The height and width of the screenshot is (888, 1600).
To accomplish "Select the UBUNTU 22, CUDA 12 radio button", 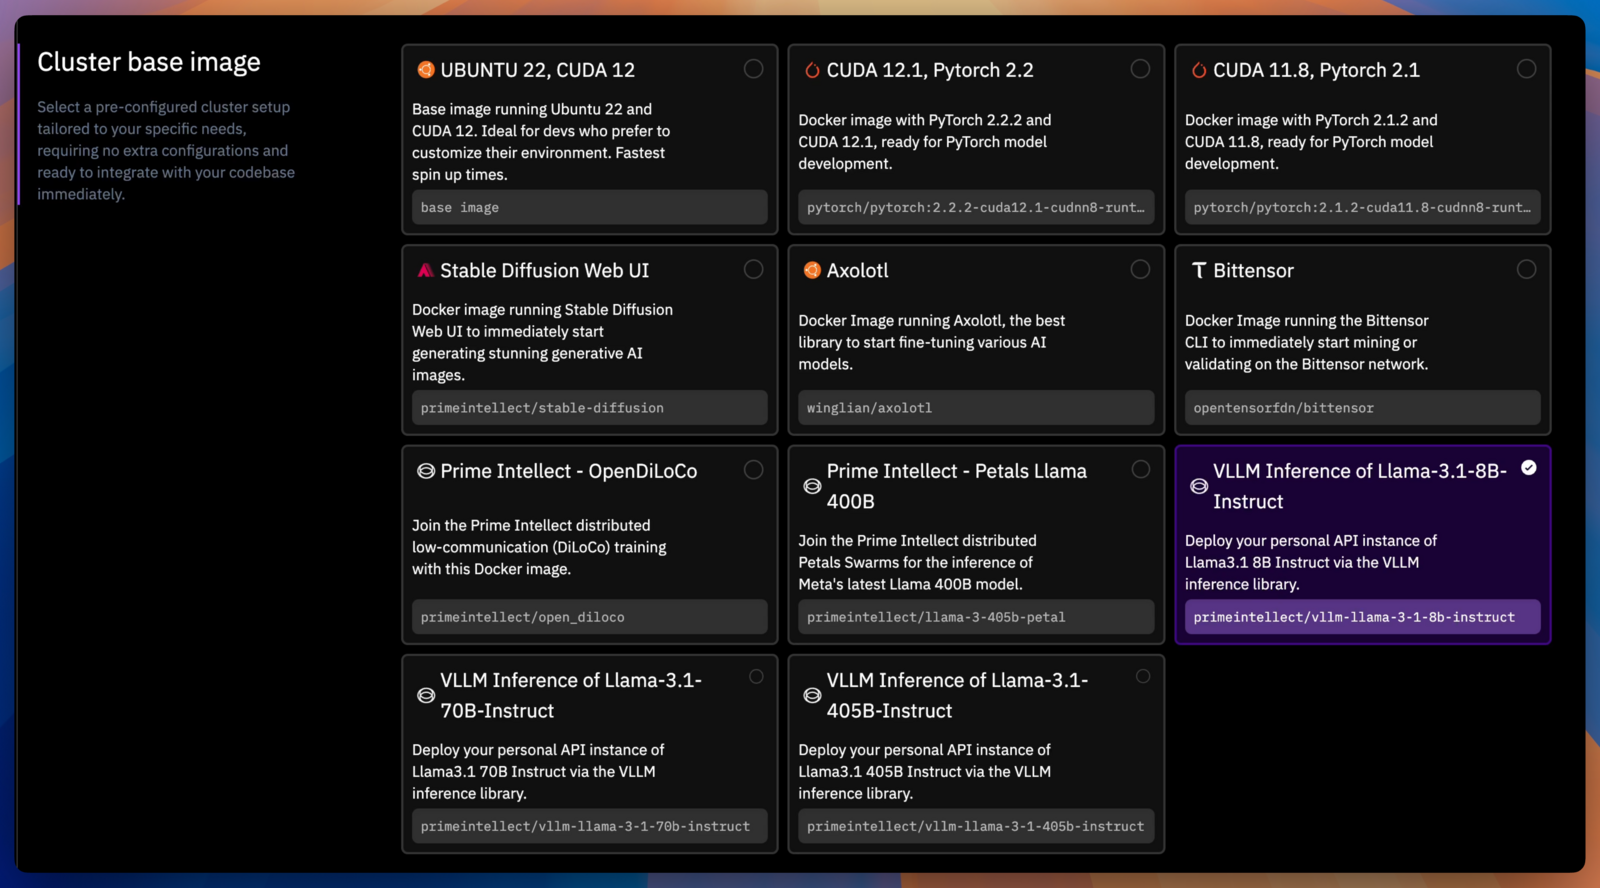I will pos(754,69).
